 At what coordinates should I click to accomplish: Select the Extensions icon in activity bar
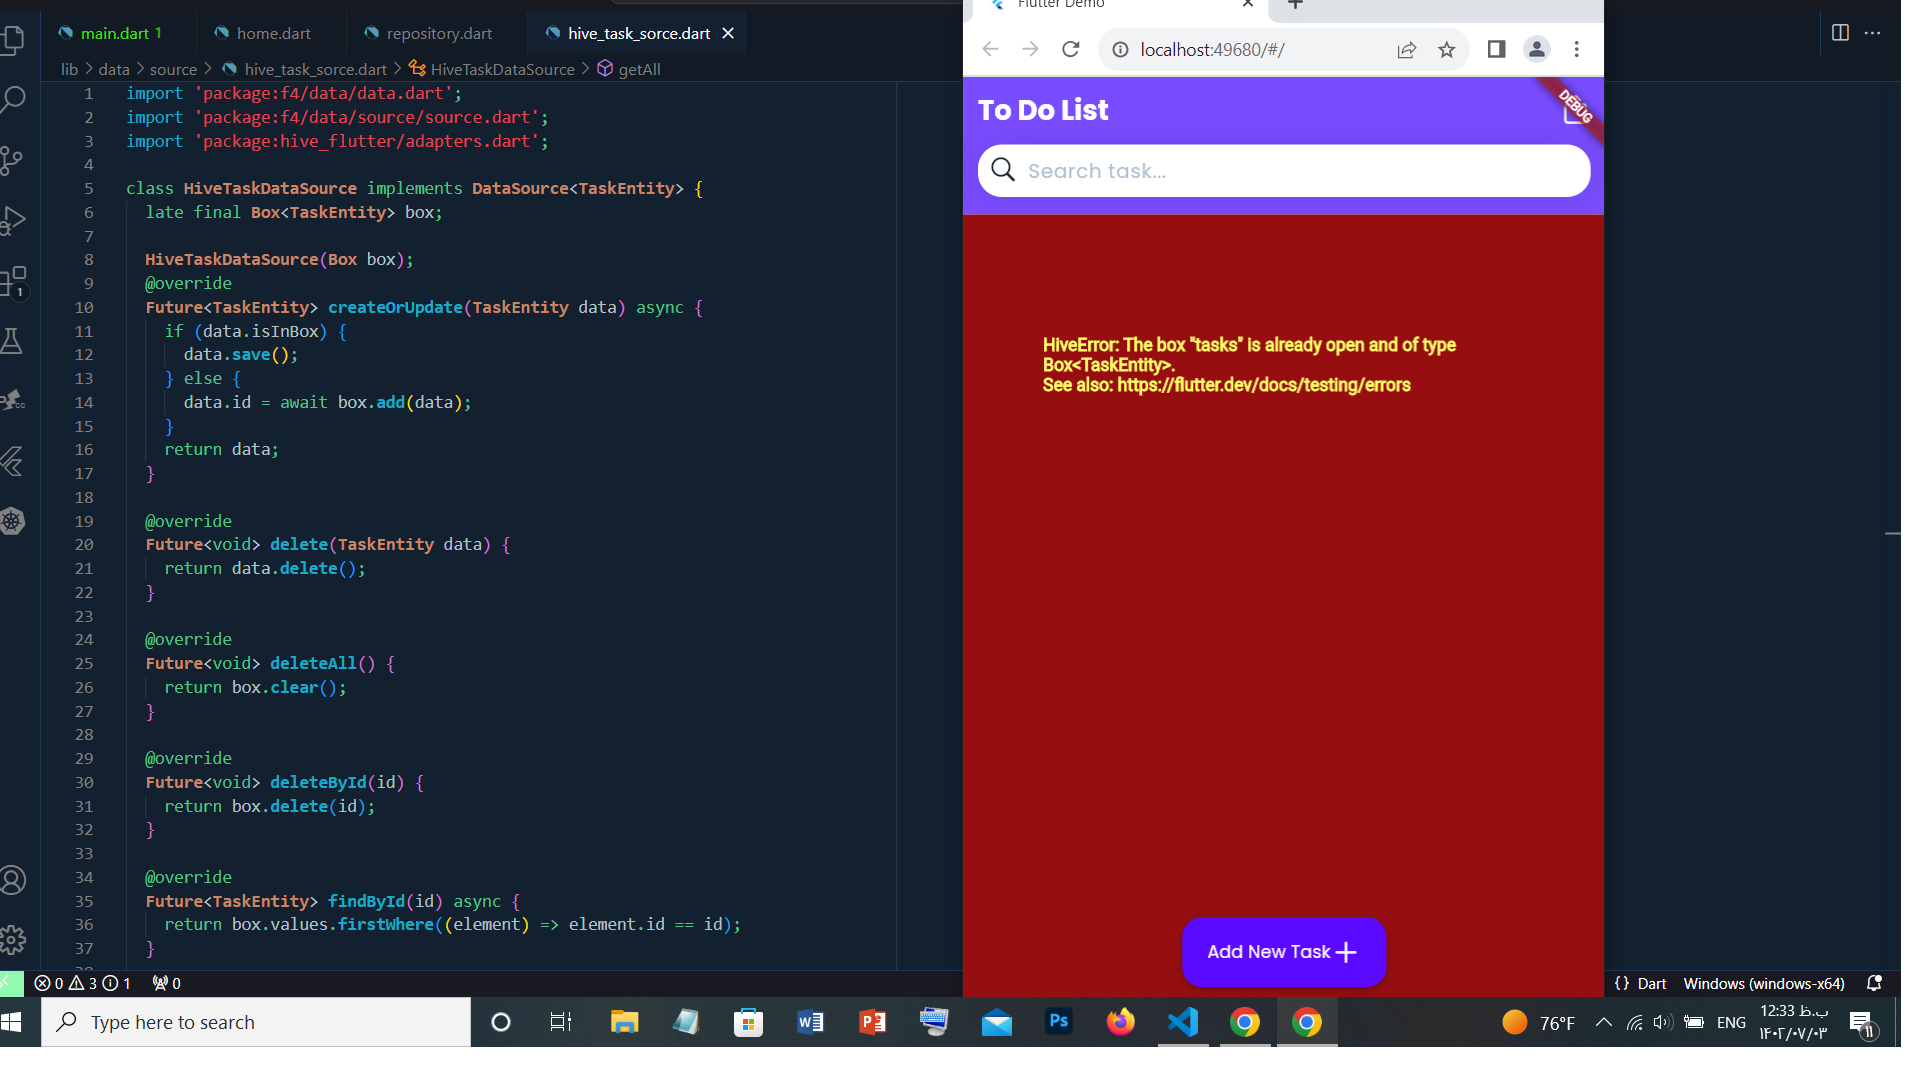20,280
